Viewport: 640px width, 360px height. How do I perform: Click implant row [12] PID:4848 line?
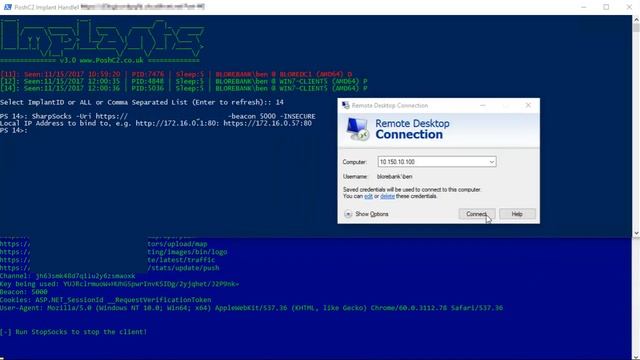click(x=183, y=81)
